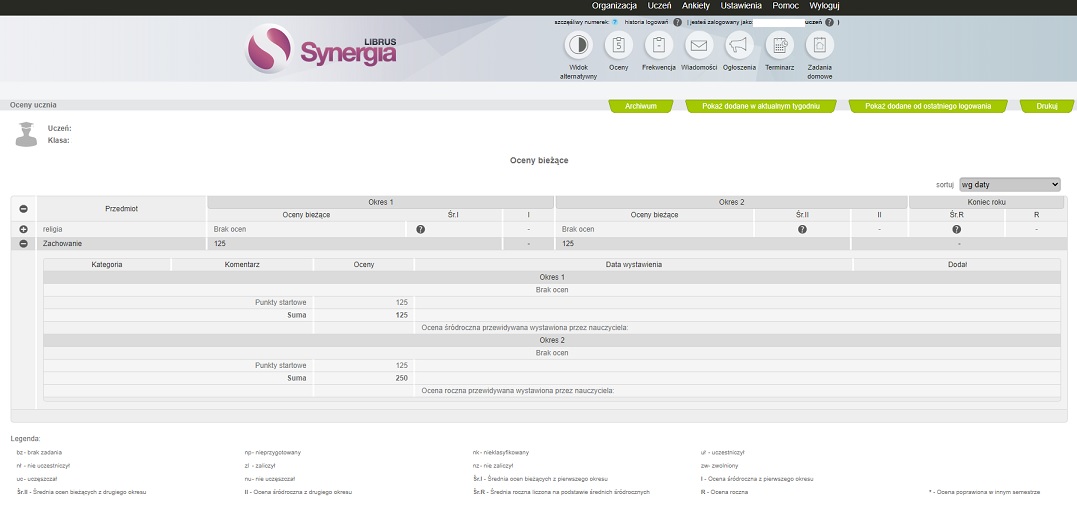This screenshot has width=1077, height=505.
Task: Click the Dodał column header
Action: 957,265
